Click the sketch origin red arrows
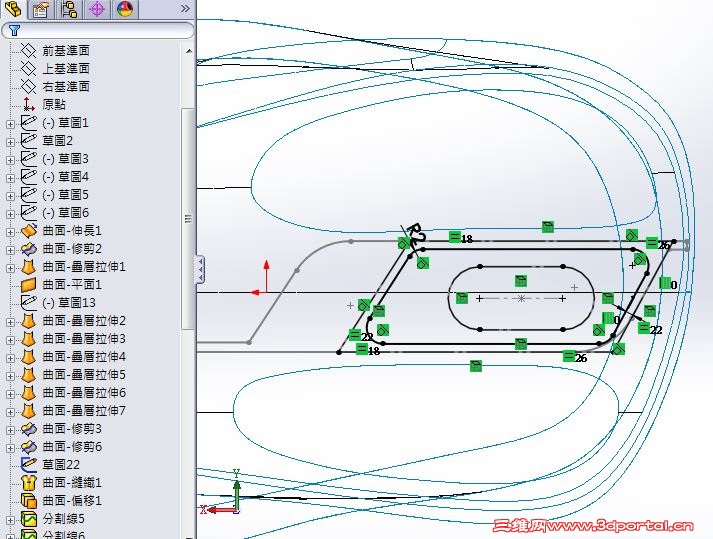 tap(261, 278)
